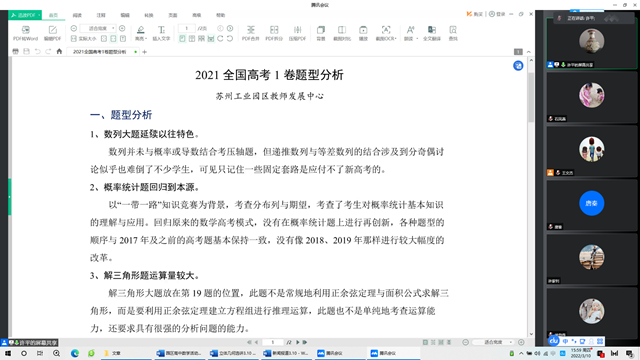Zoom out using bottom-bar minus button
Viewport: 640px width, 360px height.
pyautogui.click(x=465, y=342)
